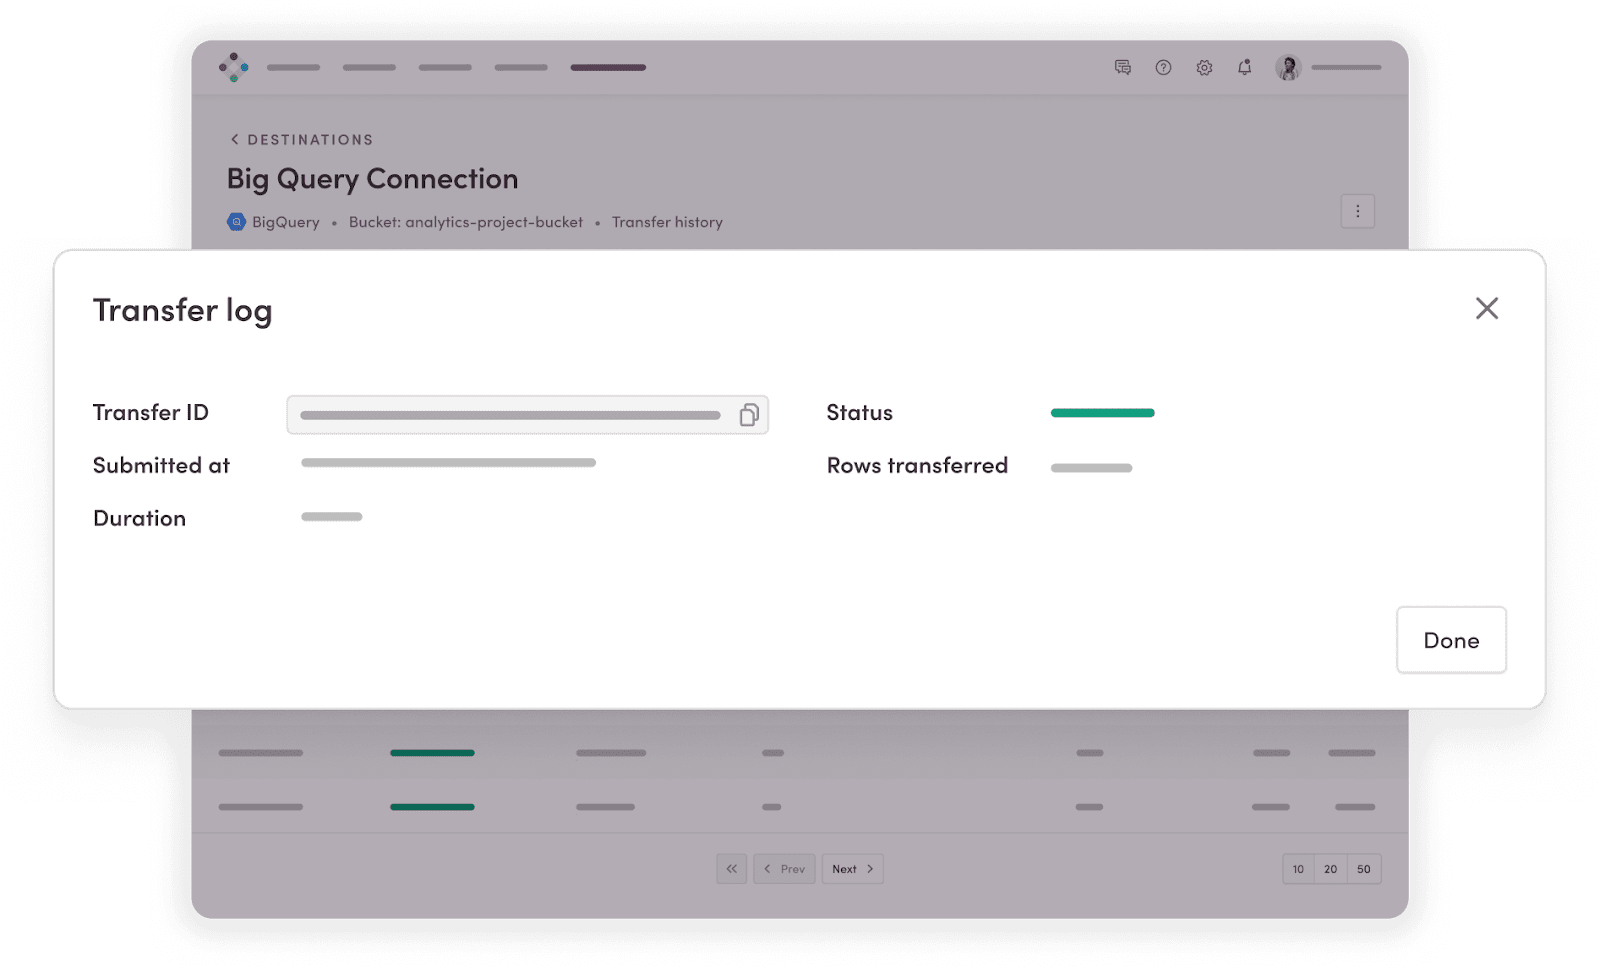This screenshot has width=1600, height=967.
Task: Copy the Transfer ID to clipboard
Action: 748,415
